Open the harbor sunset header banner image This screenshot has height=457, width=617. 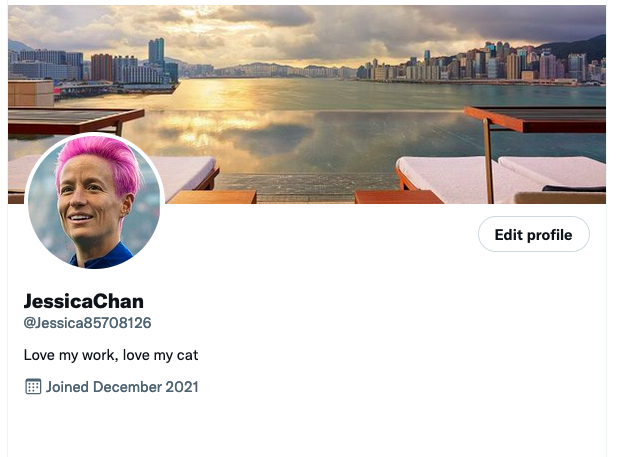pyautogui.click(x=307, y=104)
